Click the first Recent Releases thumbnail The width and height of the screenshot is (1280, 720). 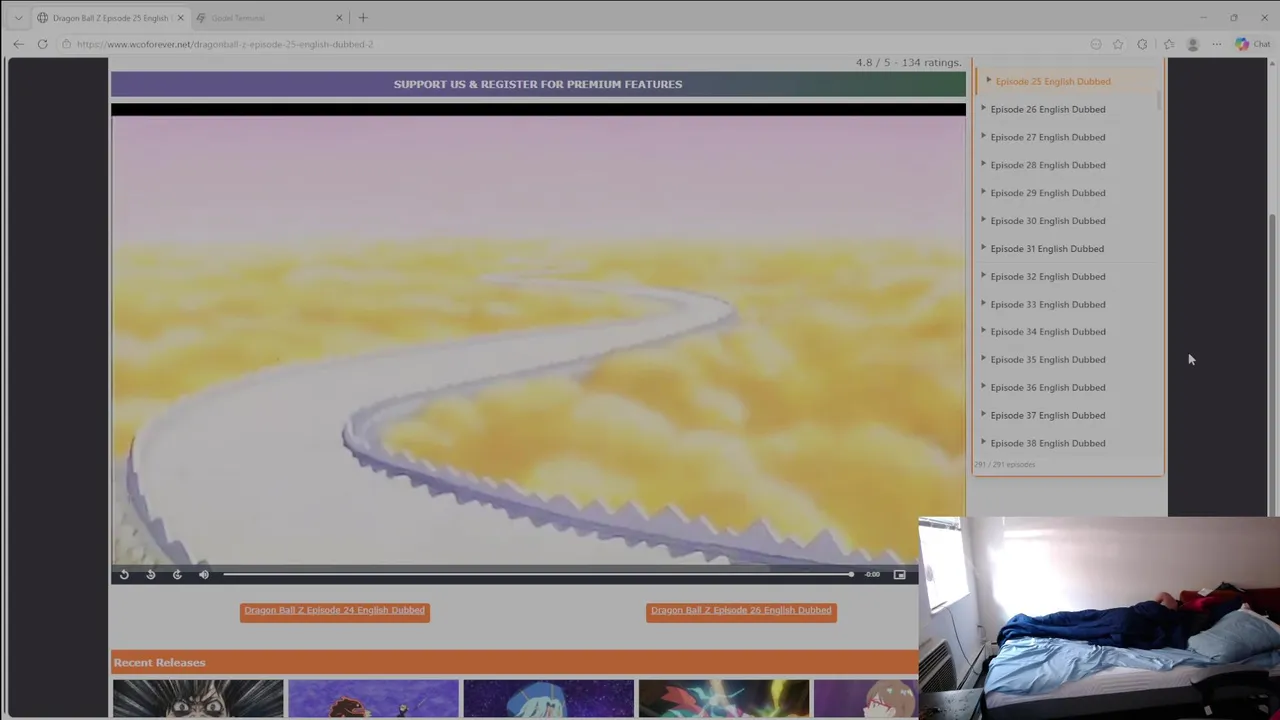click(x=198, y=698)
